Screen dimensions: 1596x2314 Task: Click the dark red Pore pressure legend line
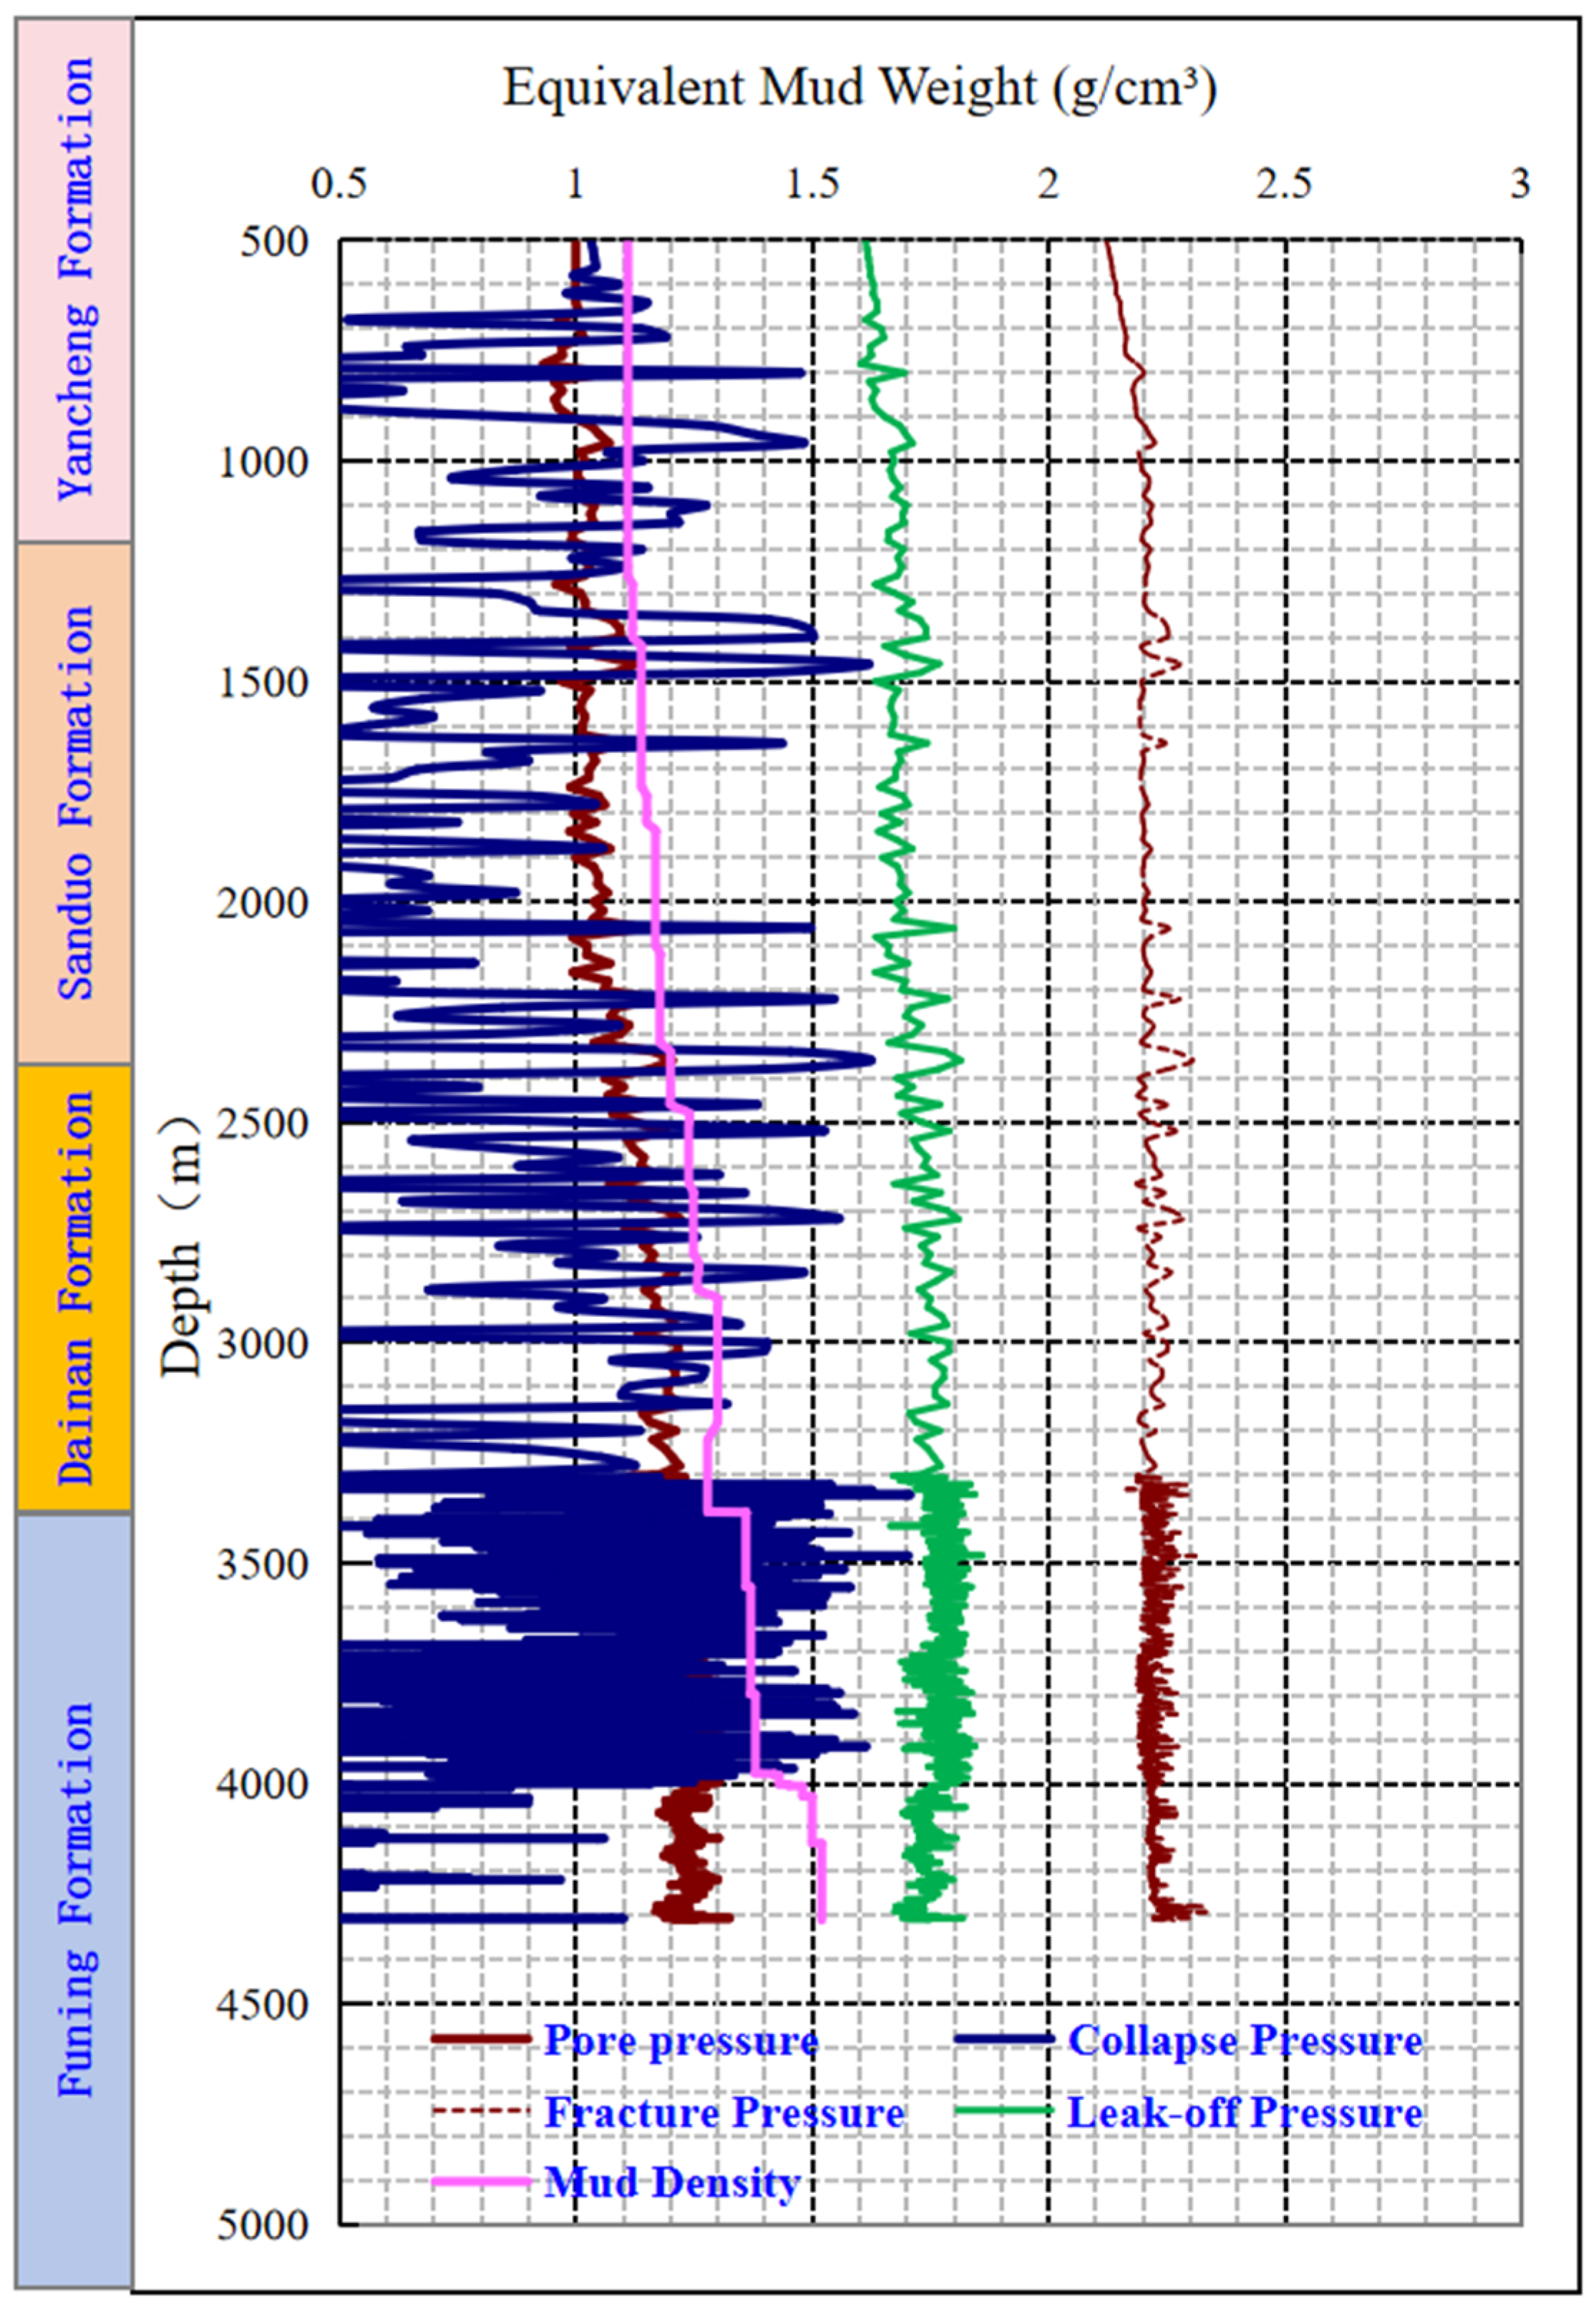click(x=480, y=2039)
